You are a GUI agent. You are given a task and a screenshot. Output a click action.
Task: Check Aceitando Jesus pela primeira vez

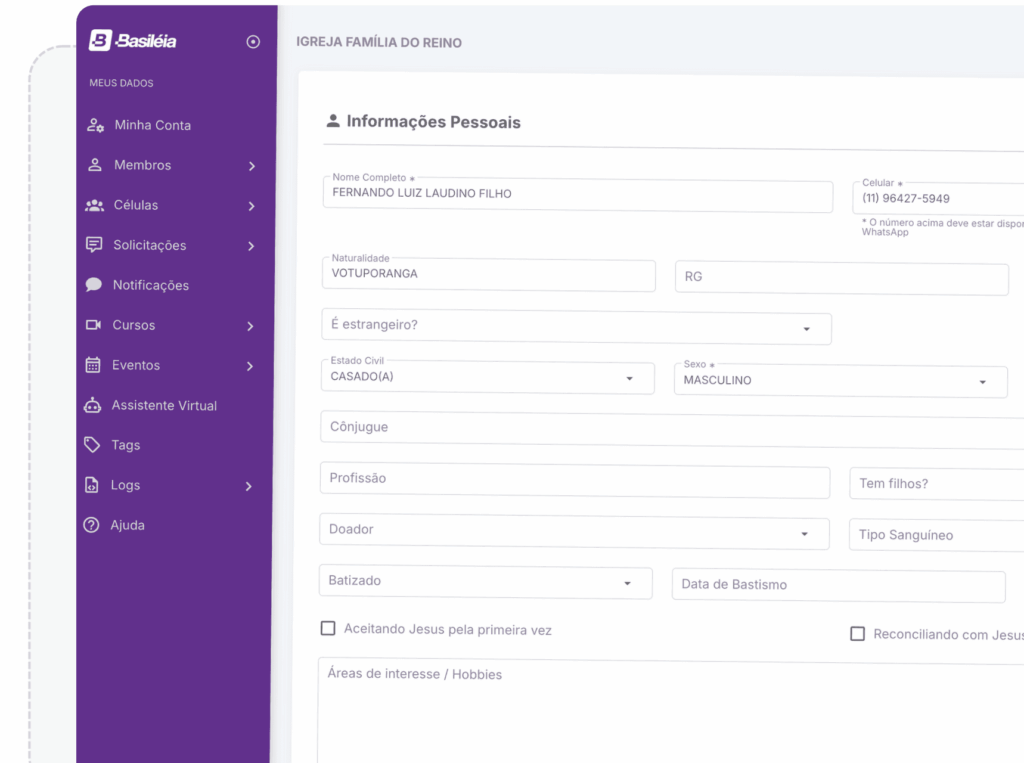click(x=328, y=629)
